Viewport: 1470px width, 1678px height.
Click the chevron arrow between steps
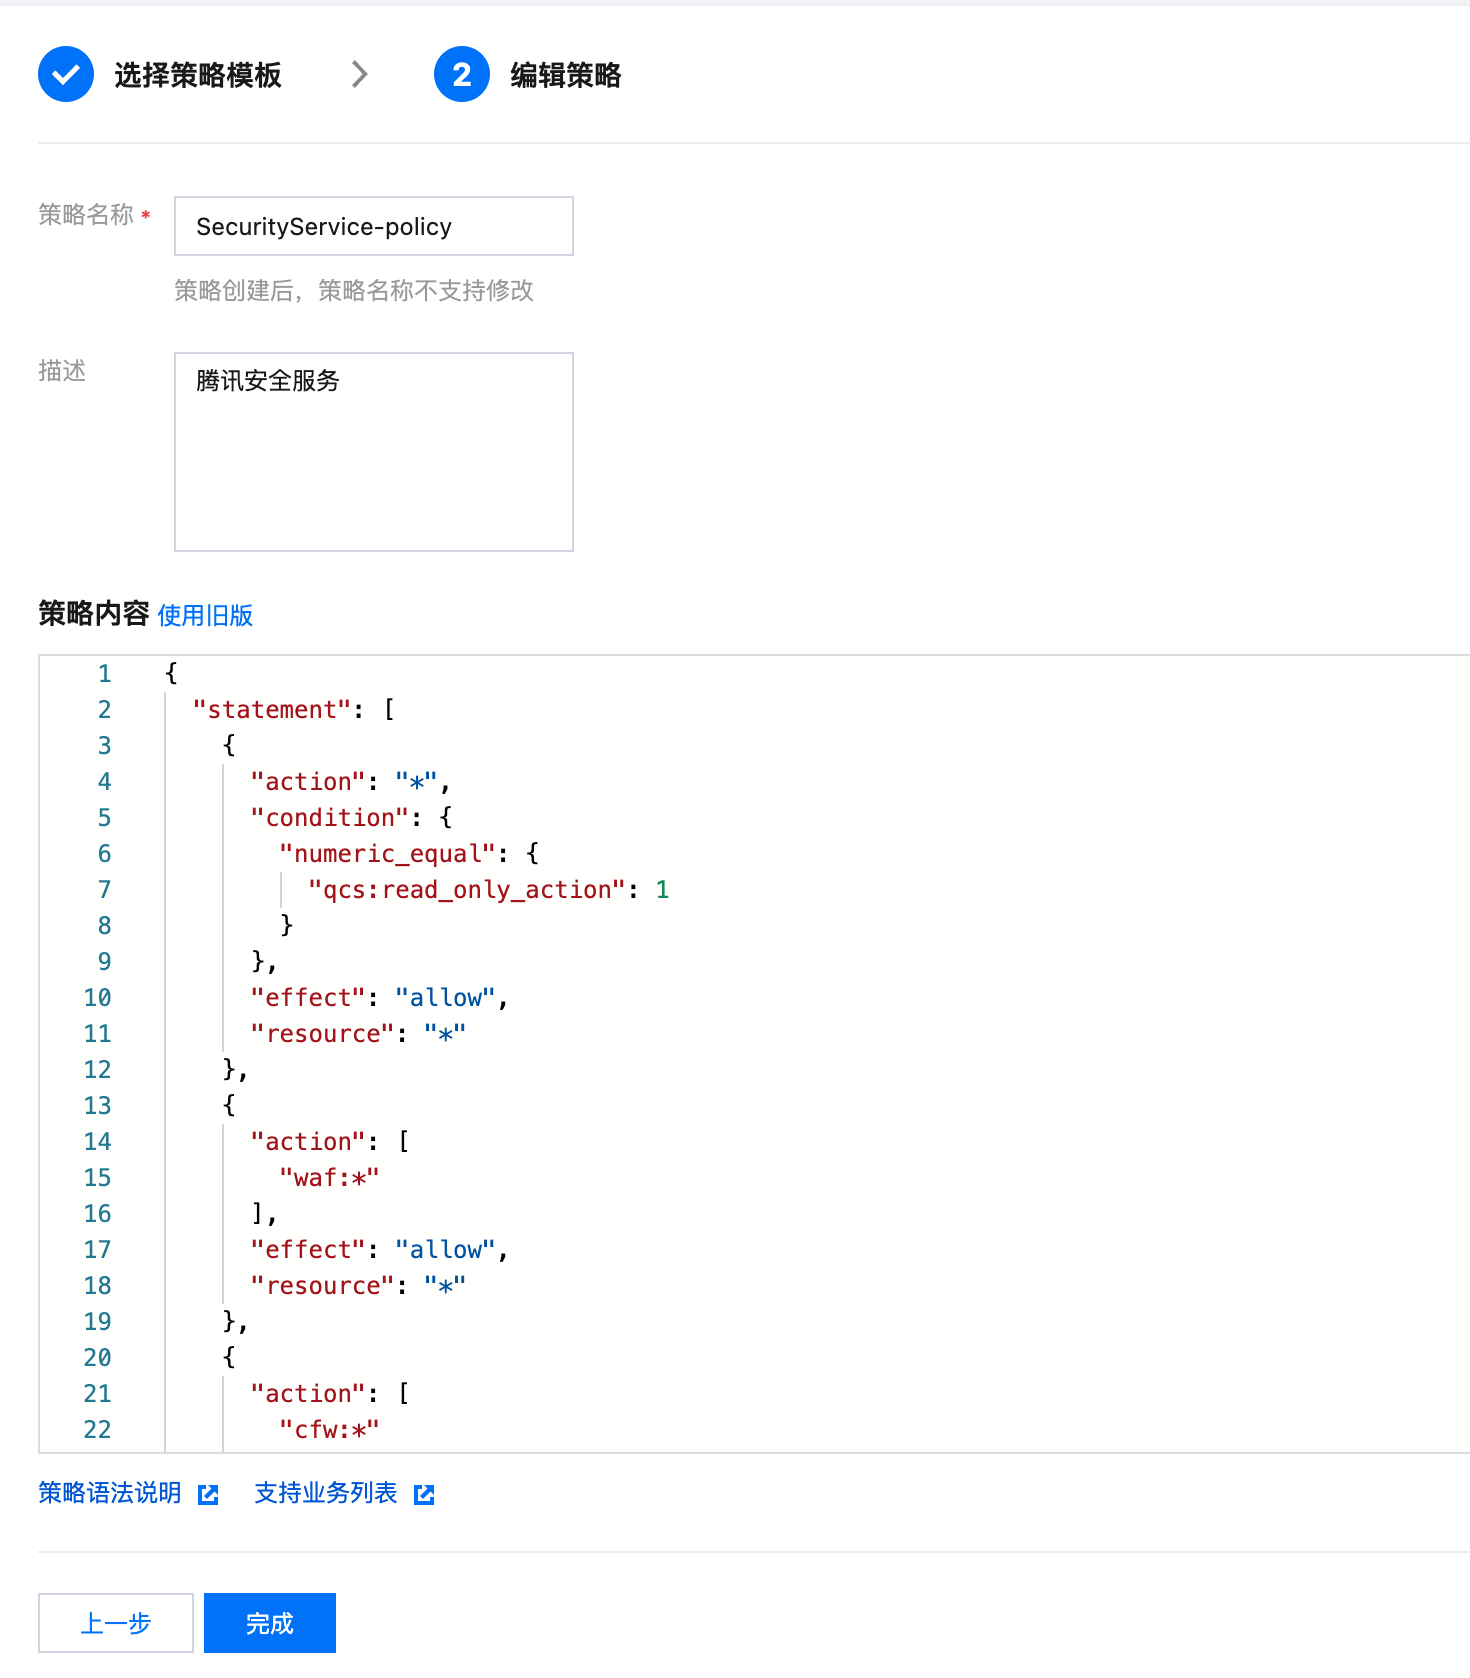(360, 74)
